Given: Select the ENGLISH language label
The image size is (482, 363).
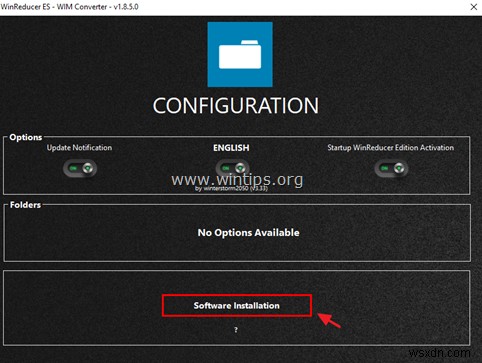Looking at the screenshot, I should pyautogui.click(x=231, y=148).
